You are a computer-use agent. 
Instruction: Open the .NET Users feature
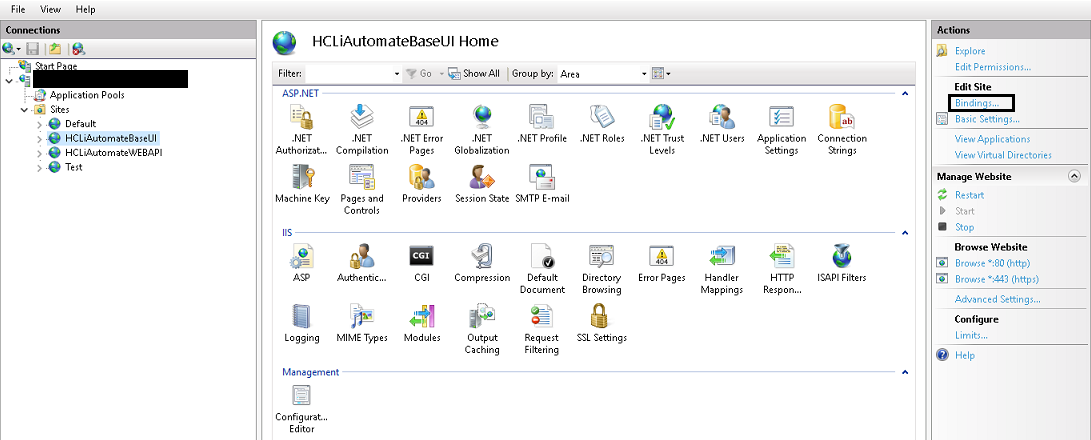coord(722,124)
